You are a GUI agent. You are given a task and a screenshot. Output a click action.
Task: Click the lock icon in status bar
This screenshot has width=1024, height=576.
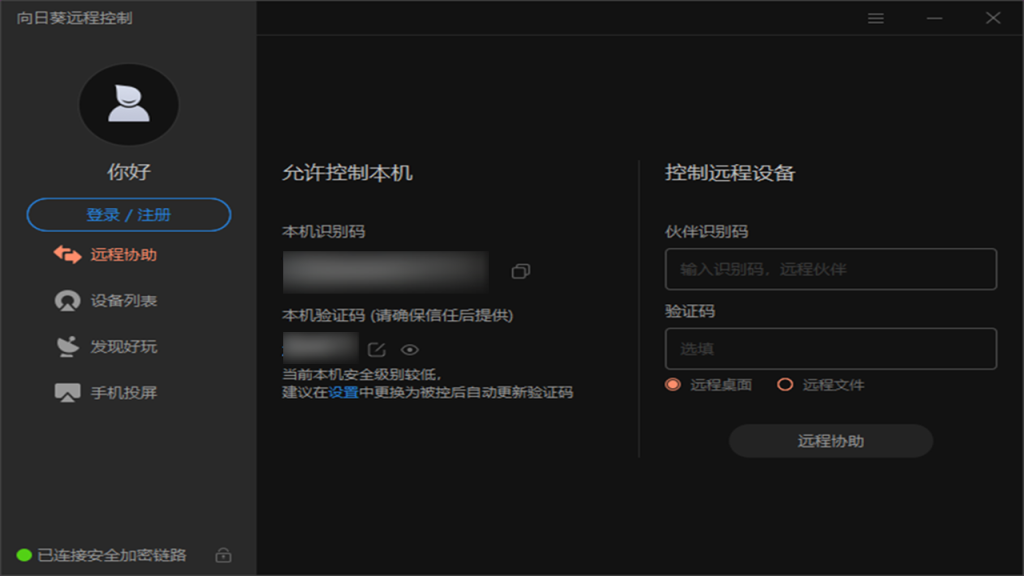pos(223,555)
